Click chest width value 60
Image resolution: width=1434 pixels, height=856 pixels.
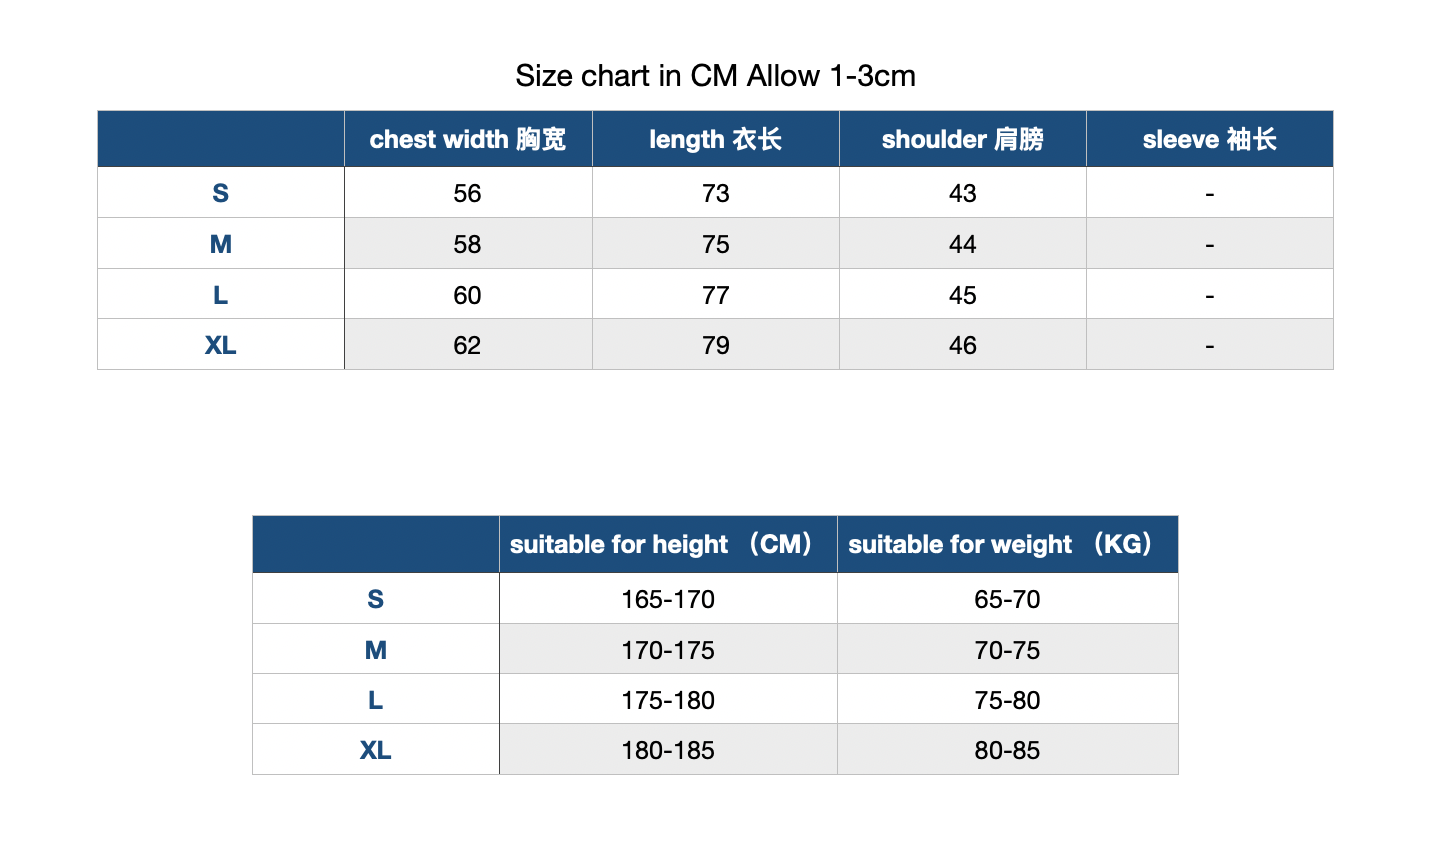[467, 295]
